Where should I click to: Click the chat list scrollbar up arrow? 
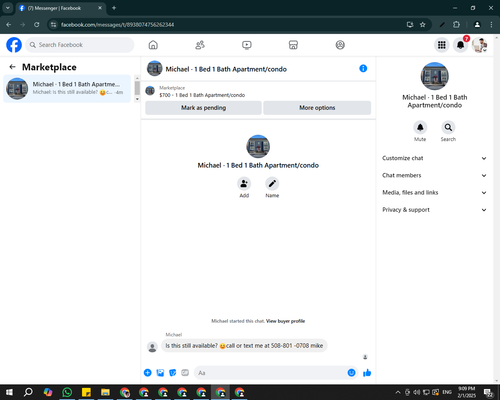click(137, 78)
